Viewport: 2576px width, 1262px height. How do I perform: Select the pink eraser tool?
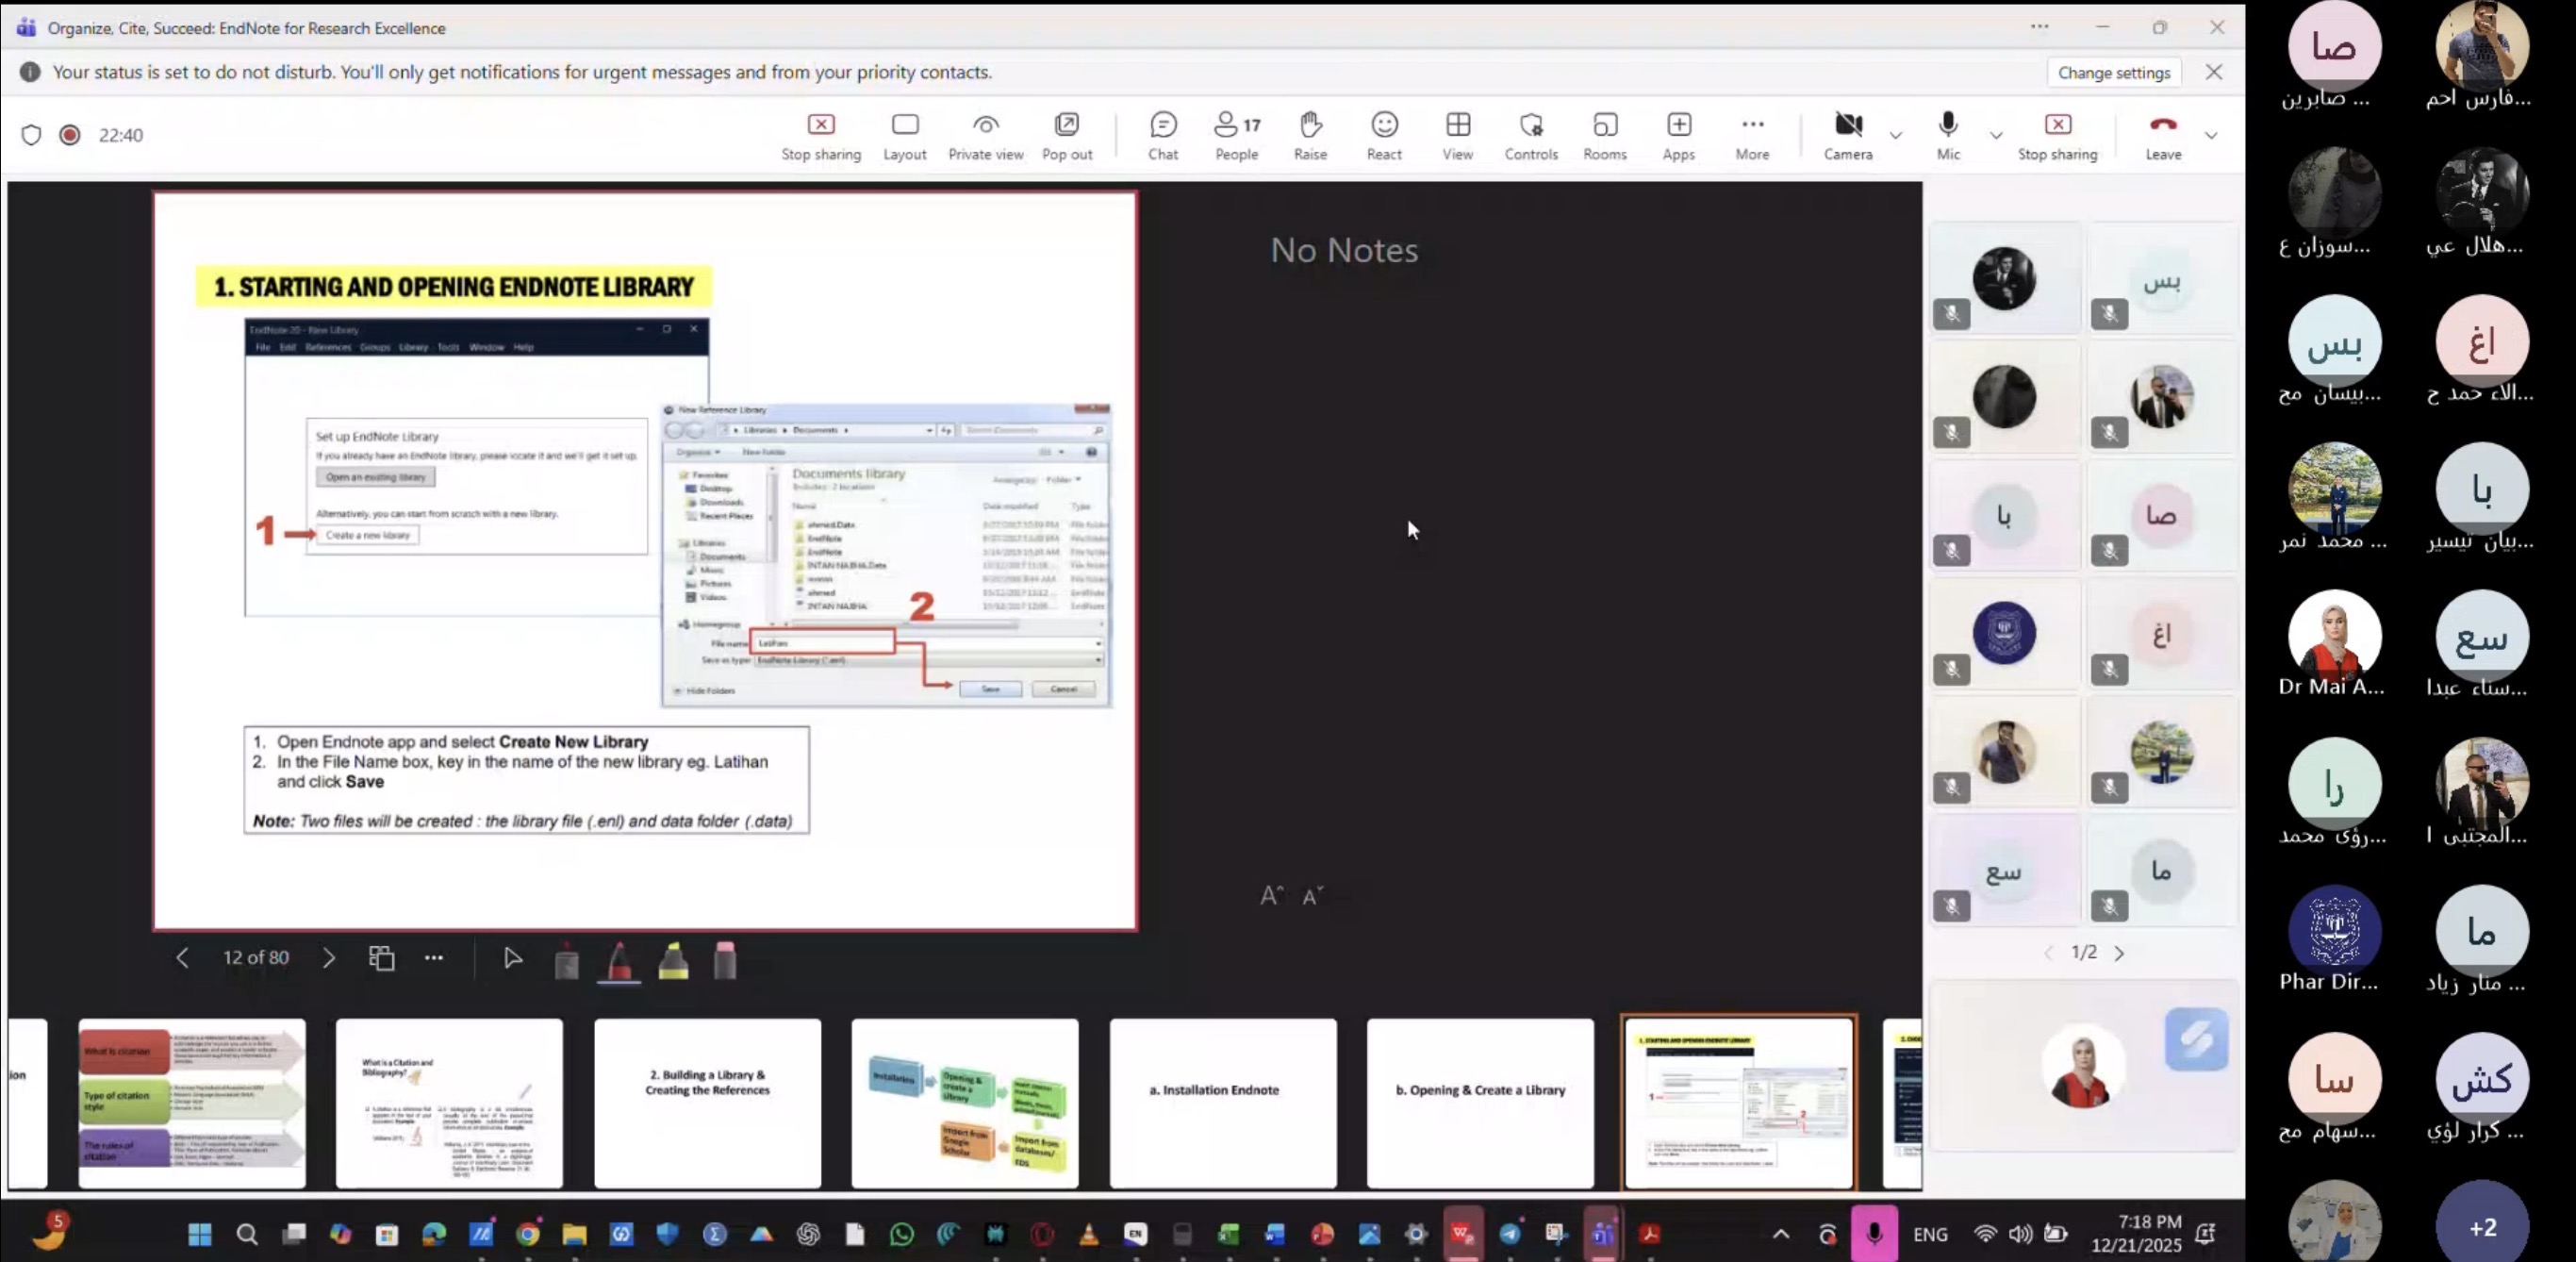725,960
